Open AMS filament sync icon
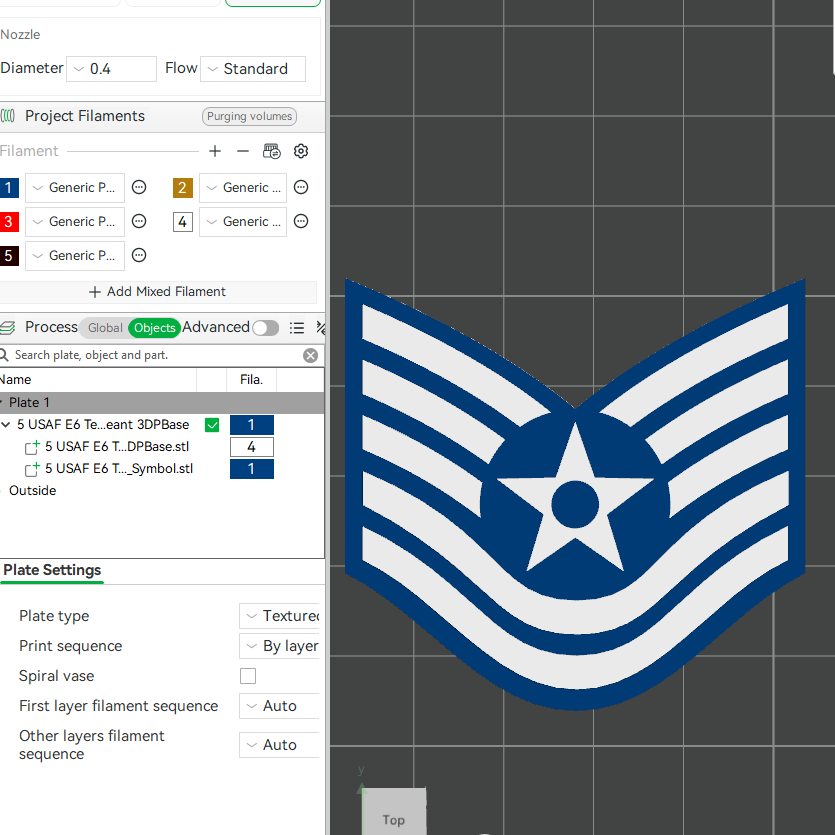The image size is (835, 835). (x=272, y=151)
